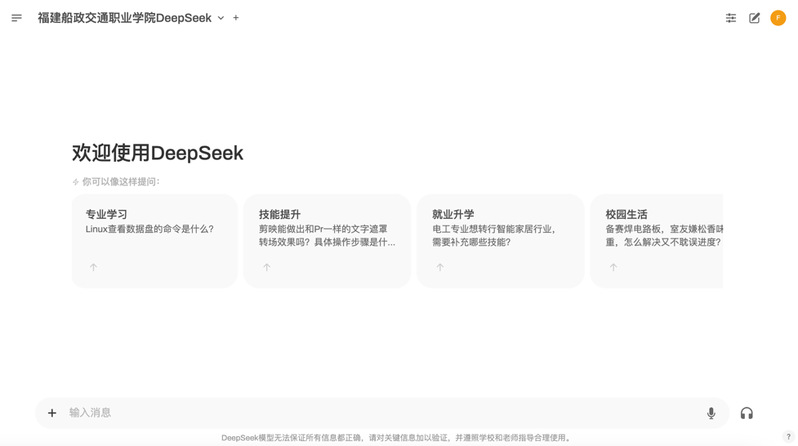Click the 福建船政交通职业学院DeepSeek model name
Viewport: 798px width, 446px height.
point(124,18)
